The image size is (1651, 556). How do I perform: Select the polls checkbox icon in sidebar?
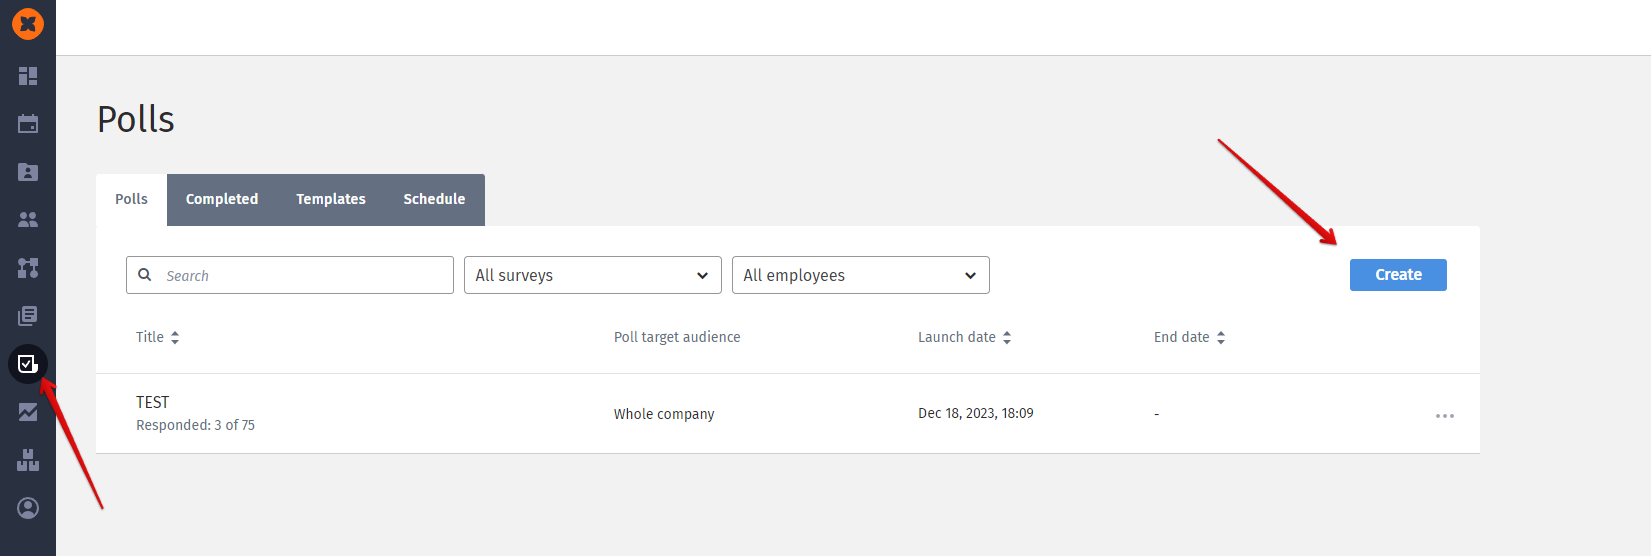tap(28, 364)
